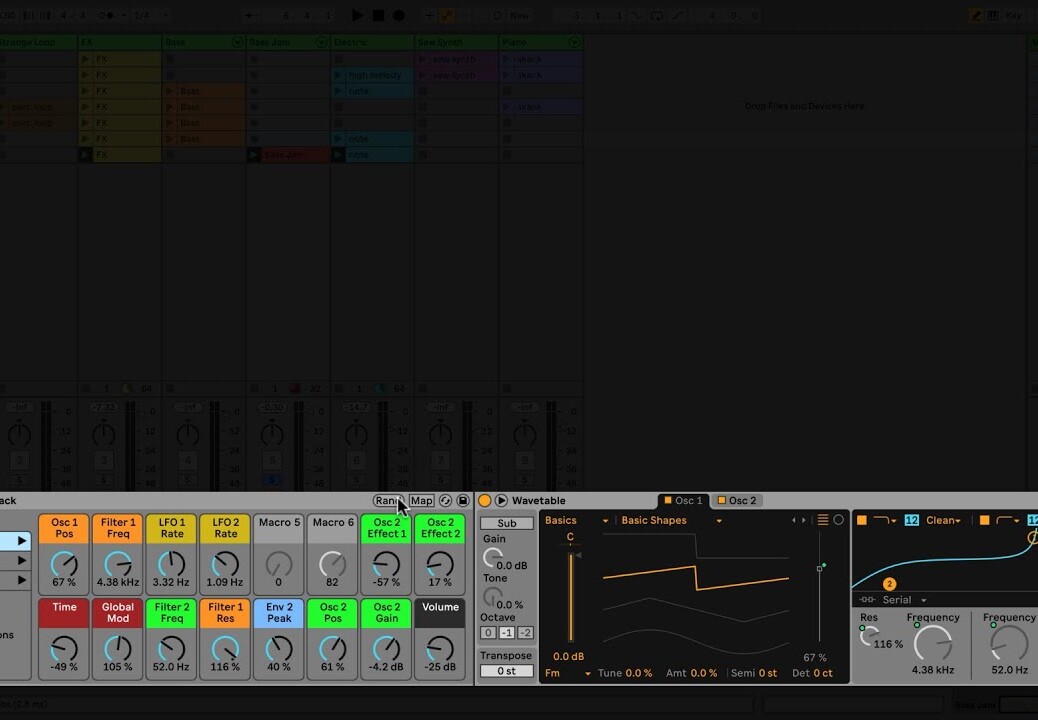Open the Fm oscillator effect dropdown

pyautogui.click(x=567, y=673)
